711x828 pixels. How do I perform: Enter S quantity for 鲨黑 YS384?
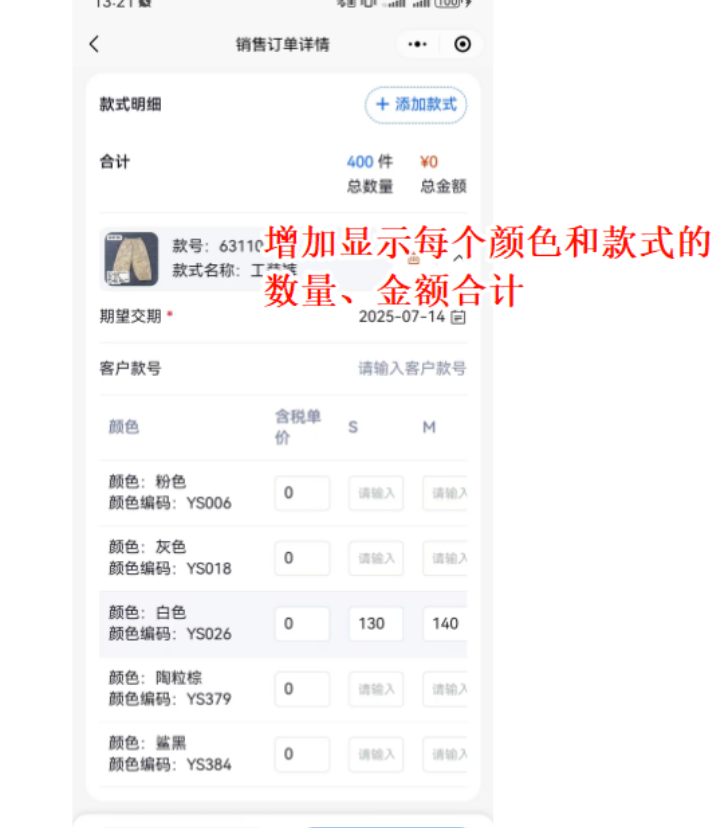[376, 754]
